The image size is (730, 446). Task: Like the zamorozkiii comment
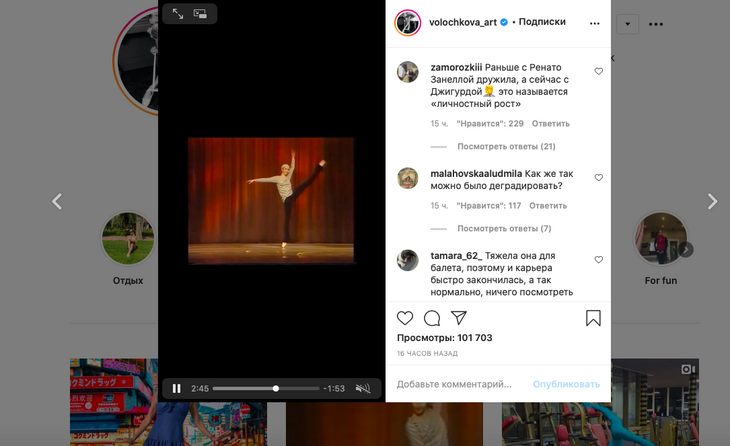(599, 72)
